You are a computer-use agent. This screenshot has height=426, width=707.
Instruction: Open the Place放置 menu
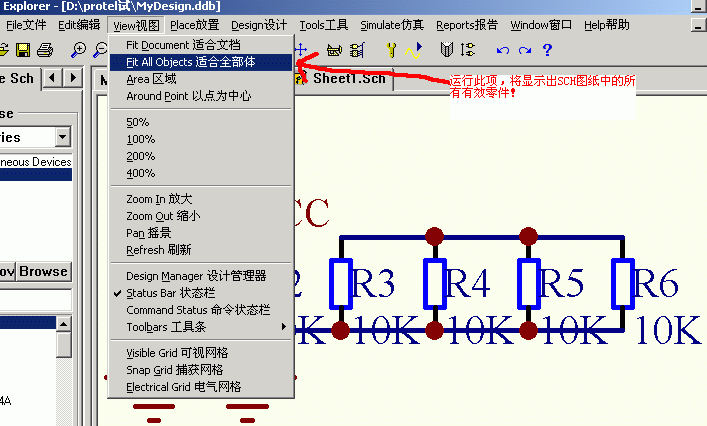point(194,25)
